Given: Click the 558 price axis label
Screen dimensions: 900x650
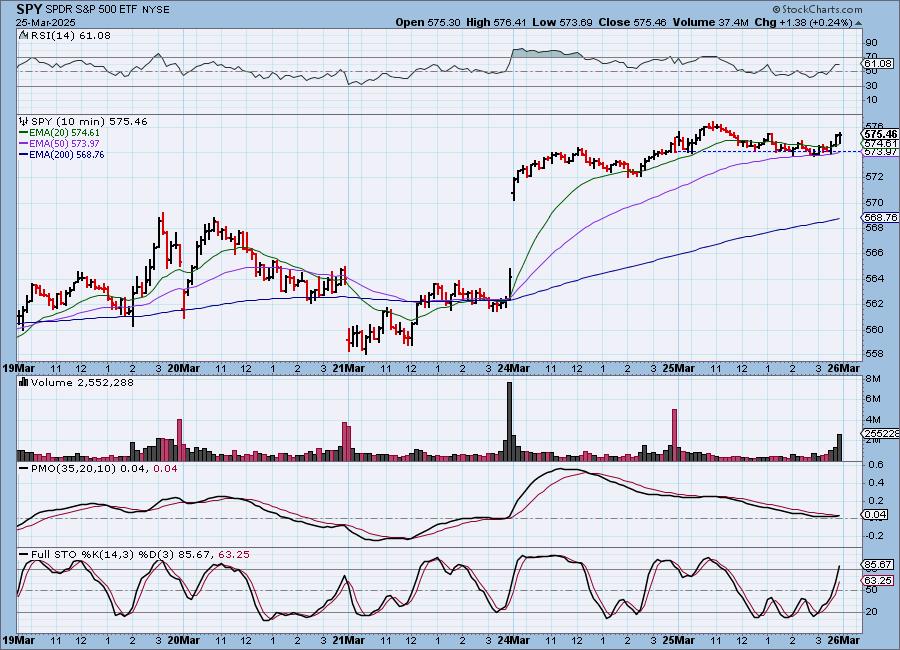Looking at the screenshot, I should tap(874, 354).
